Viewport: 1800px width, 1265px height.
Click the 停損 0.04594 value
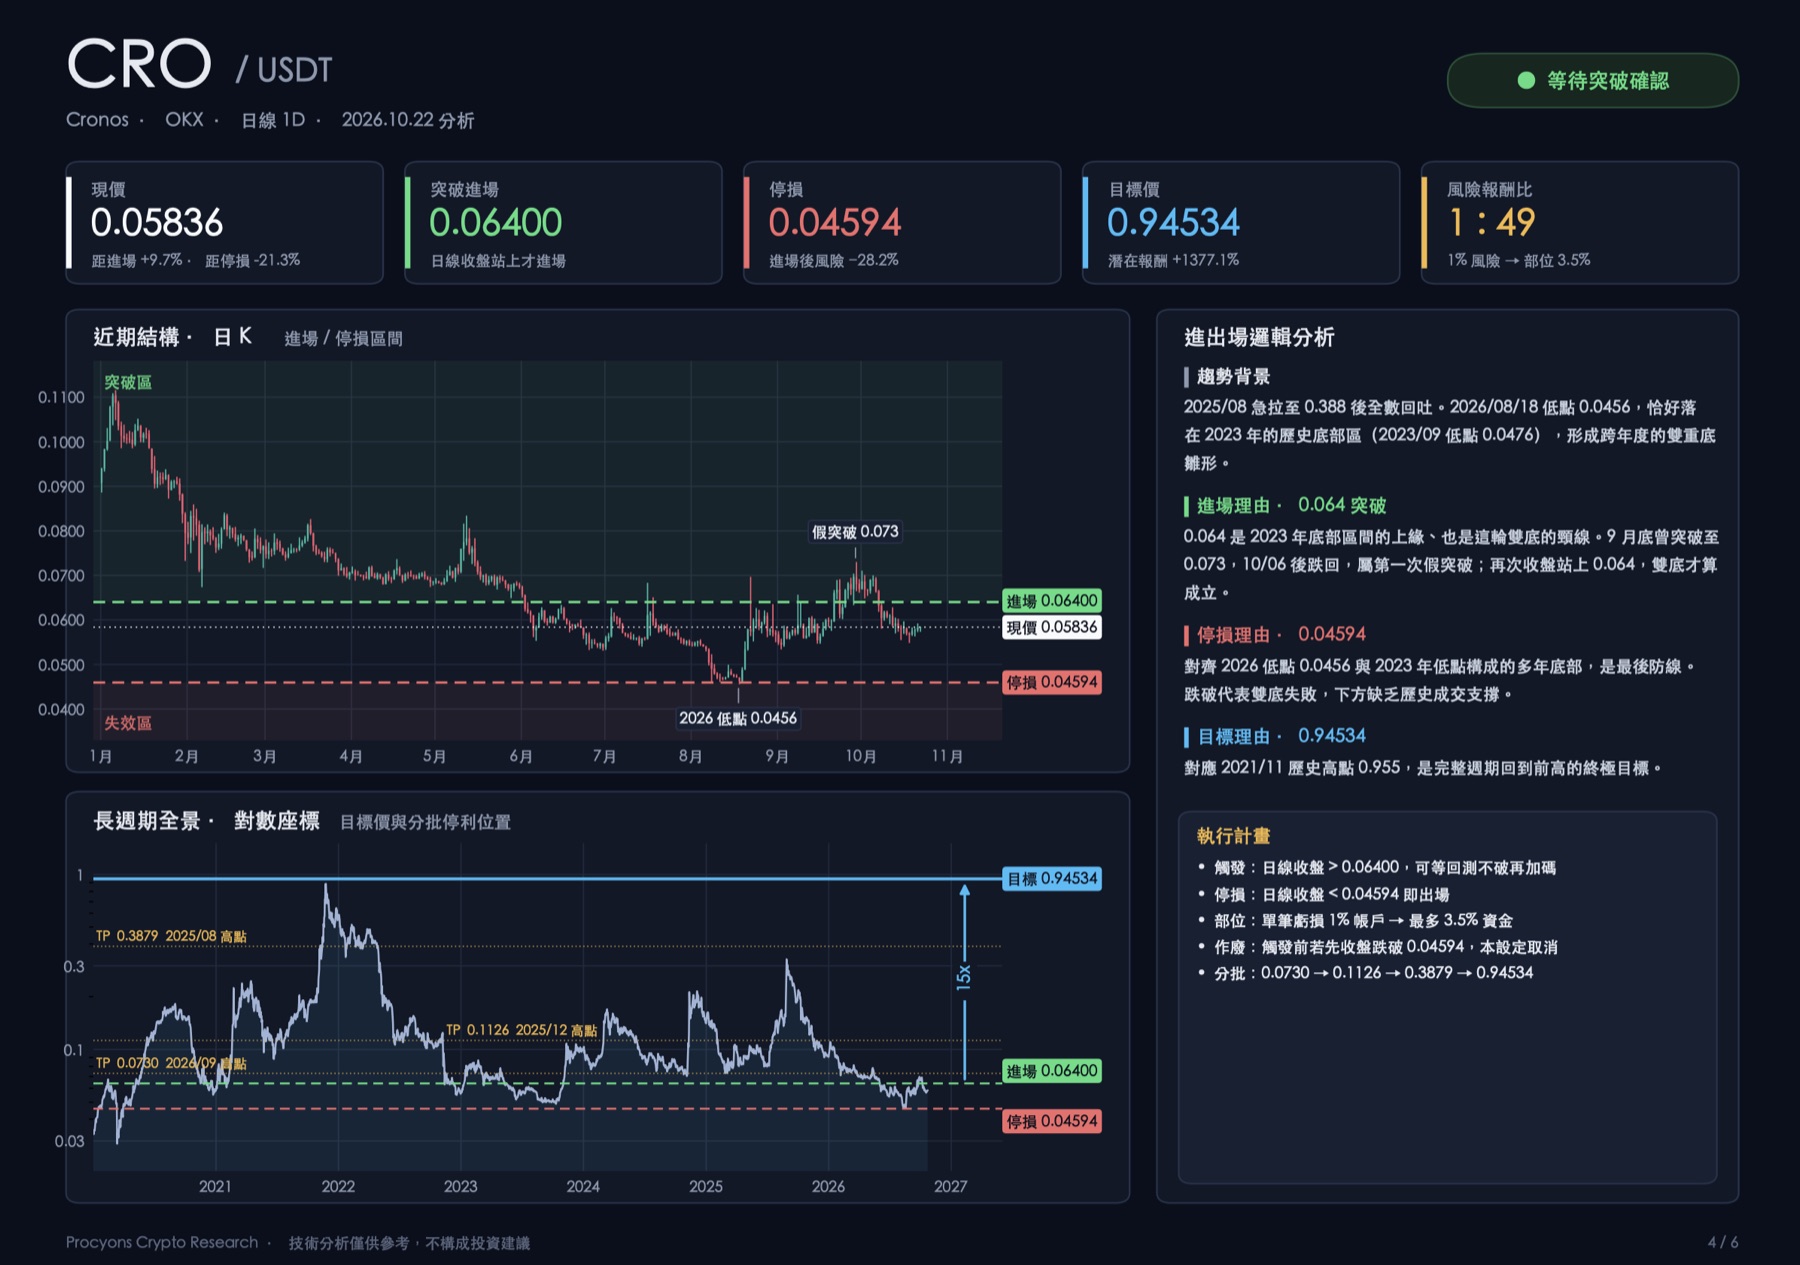(x=835, y=222)
